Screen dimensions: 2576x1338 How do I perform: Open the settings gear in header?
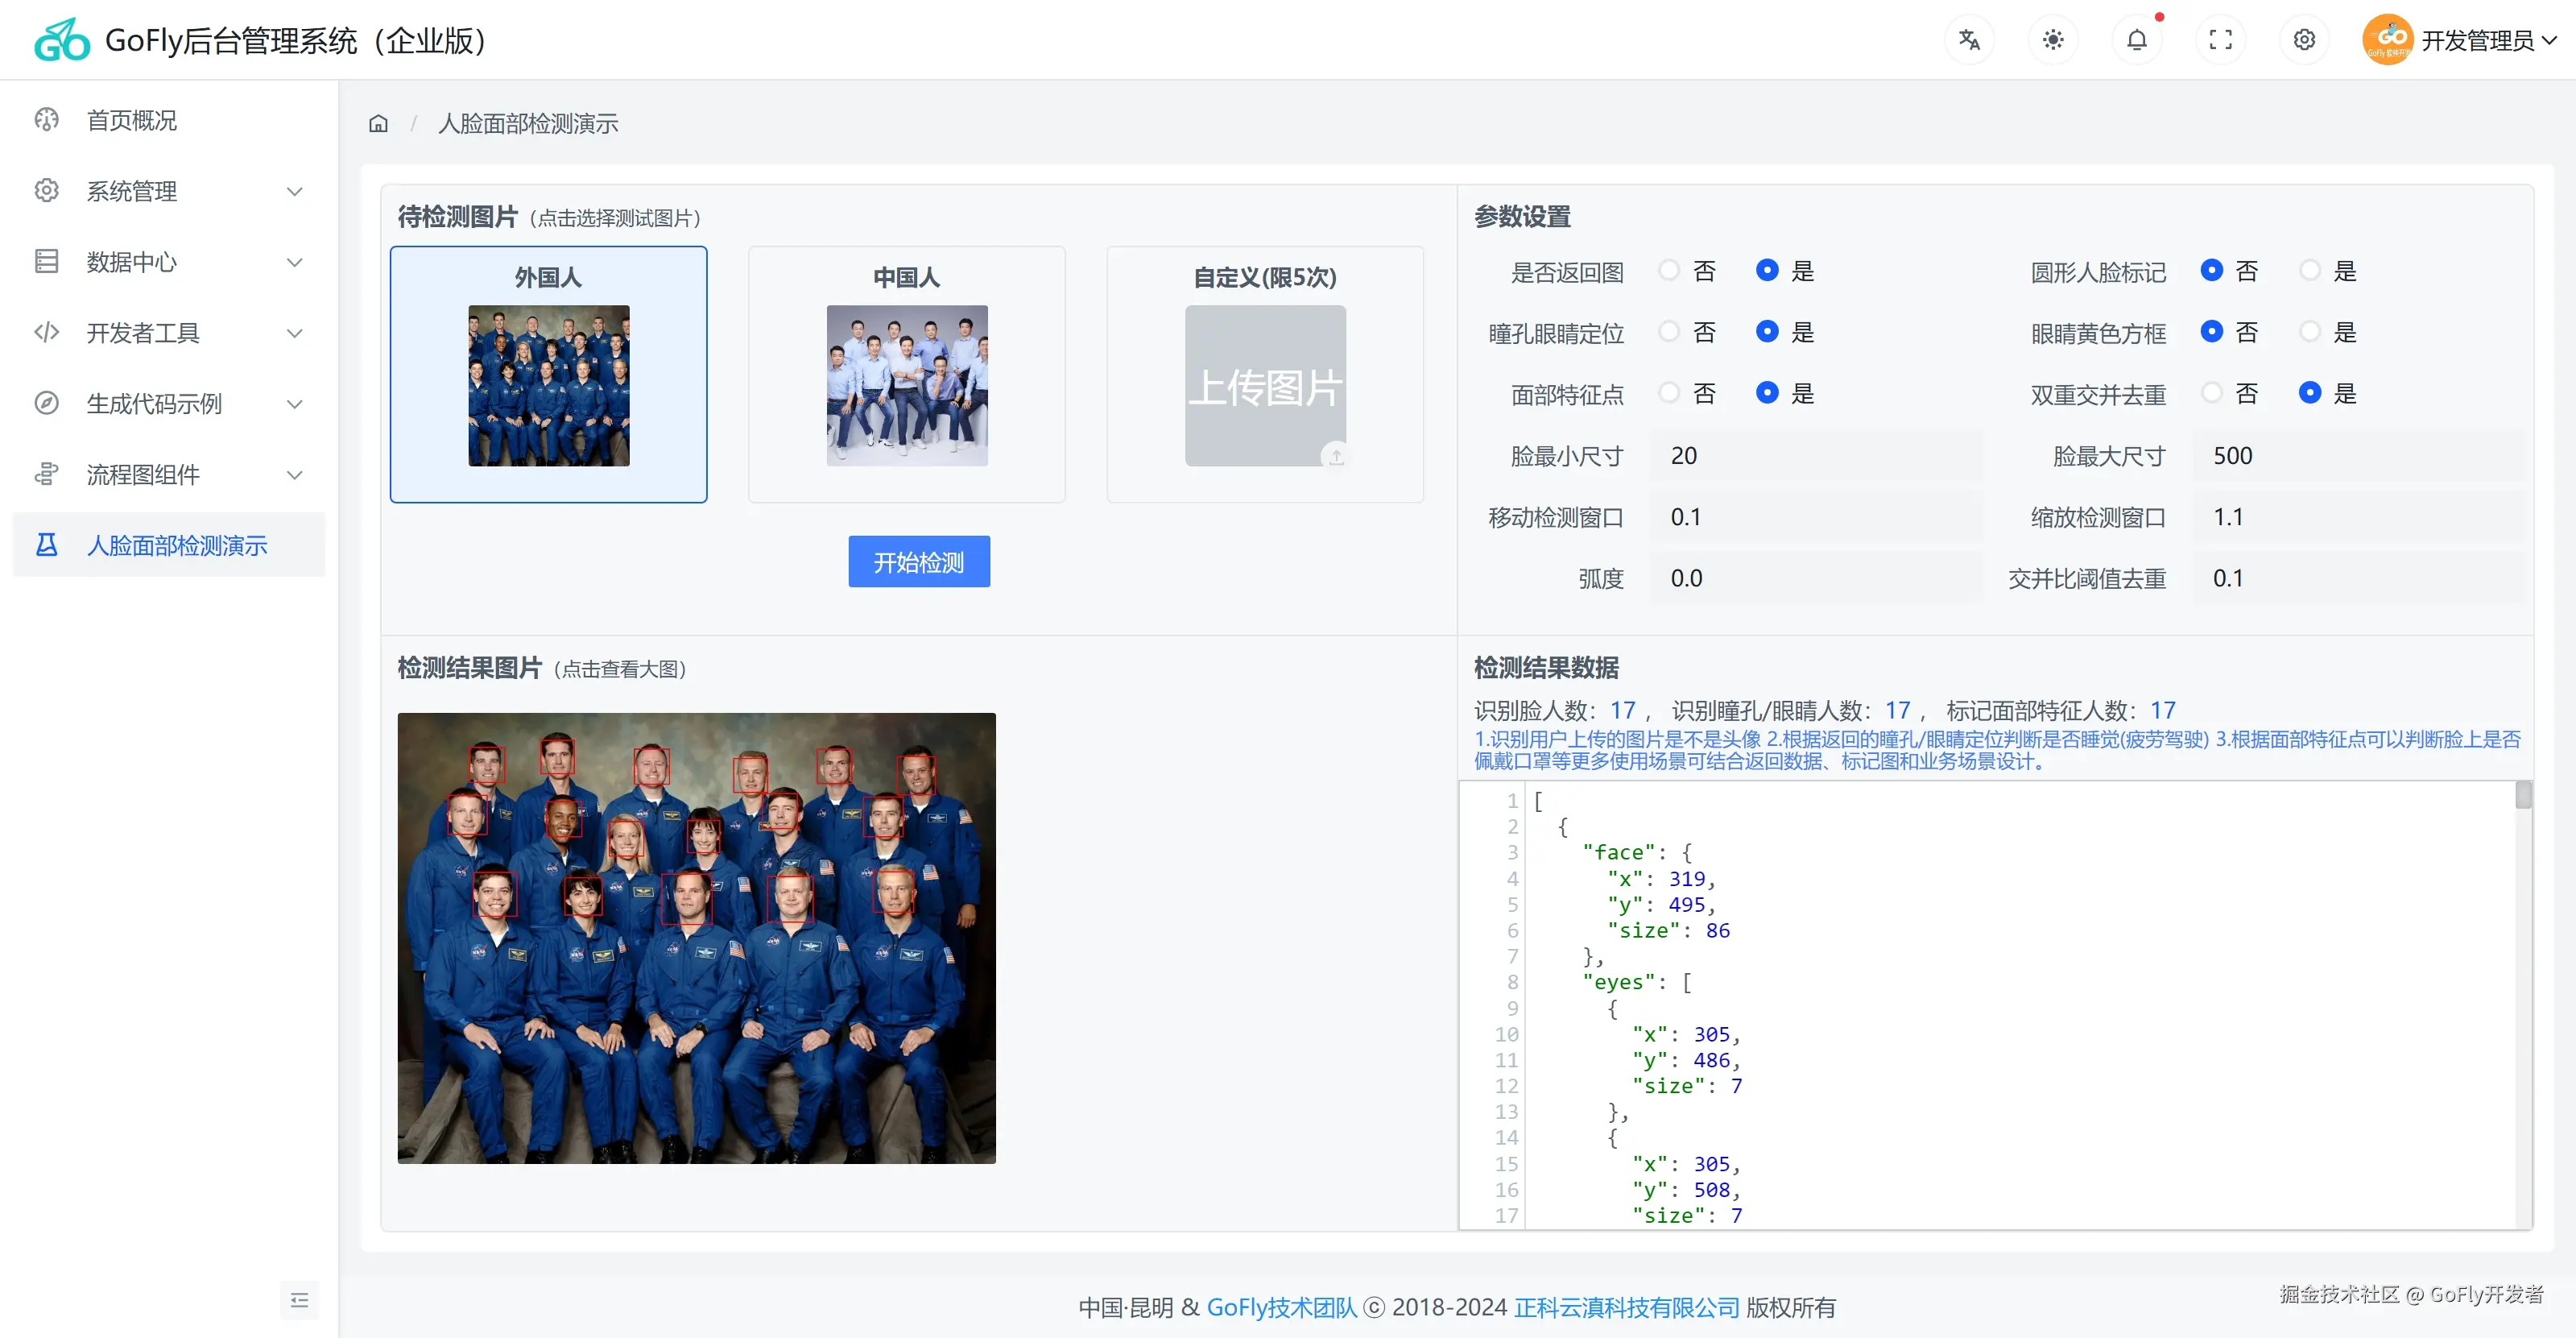click(x=2304, y=40)
